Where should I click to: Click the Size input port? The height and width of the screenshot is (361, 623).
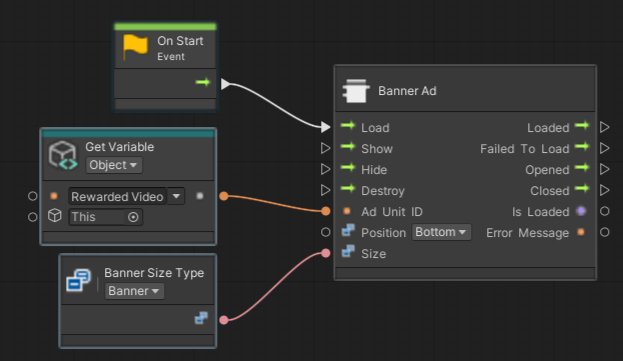(x=325, y=253)
